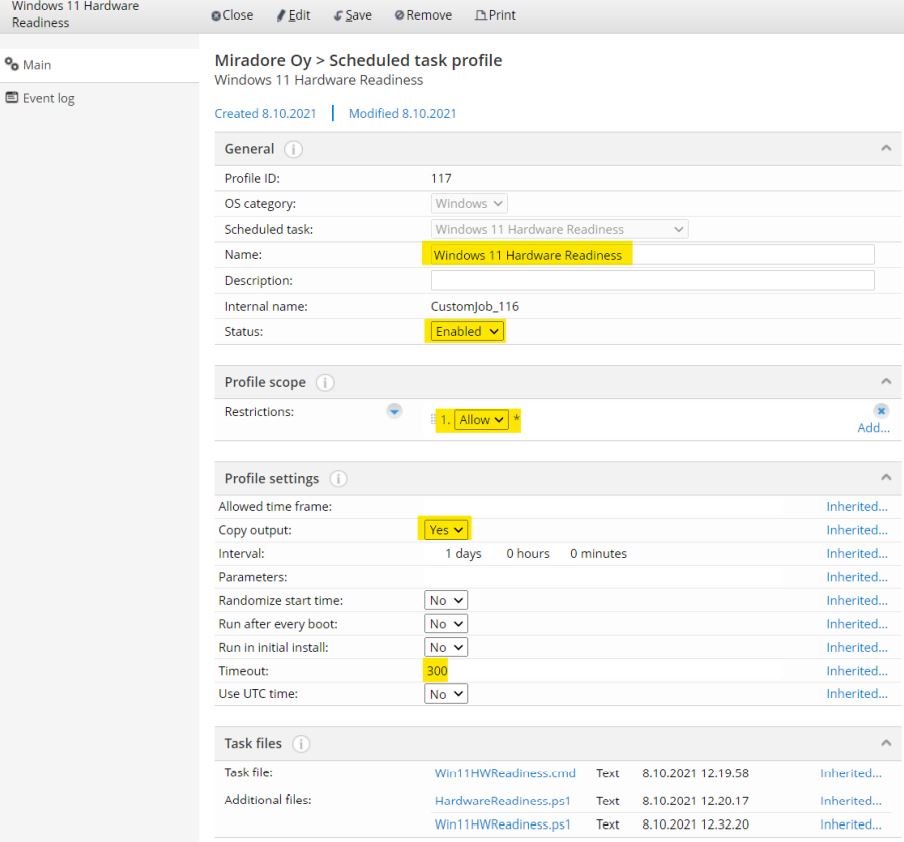Click Inherited link for Timeout
The height and width of the screenshot is (842, 904).
coord(857,671)
